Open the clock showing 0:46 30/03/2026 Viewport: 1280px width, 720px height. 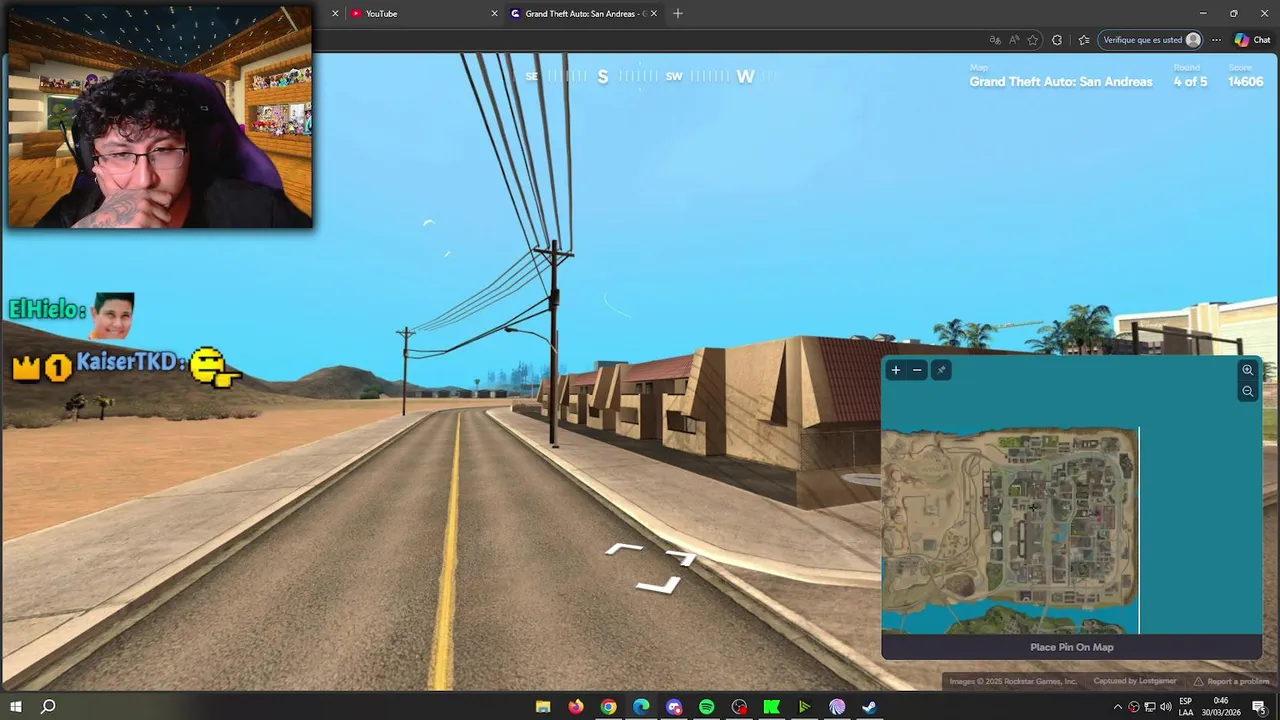coord(1221,707)
